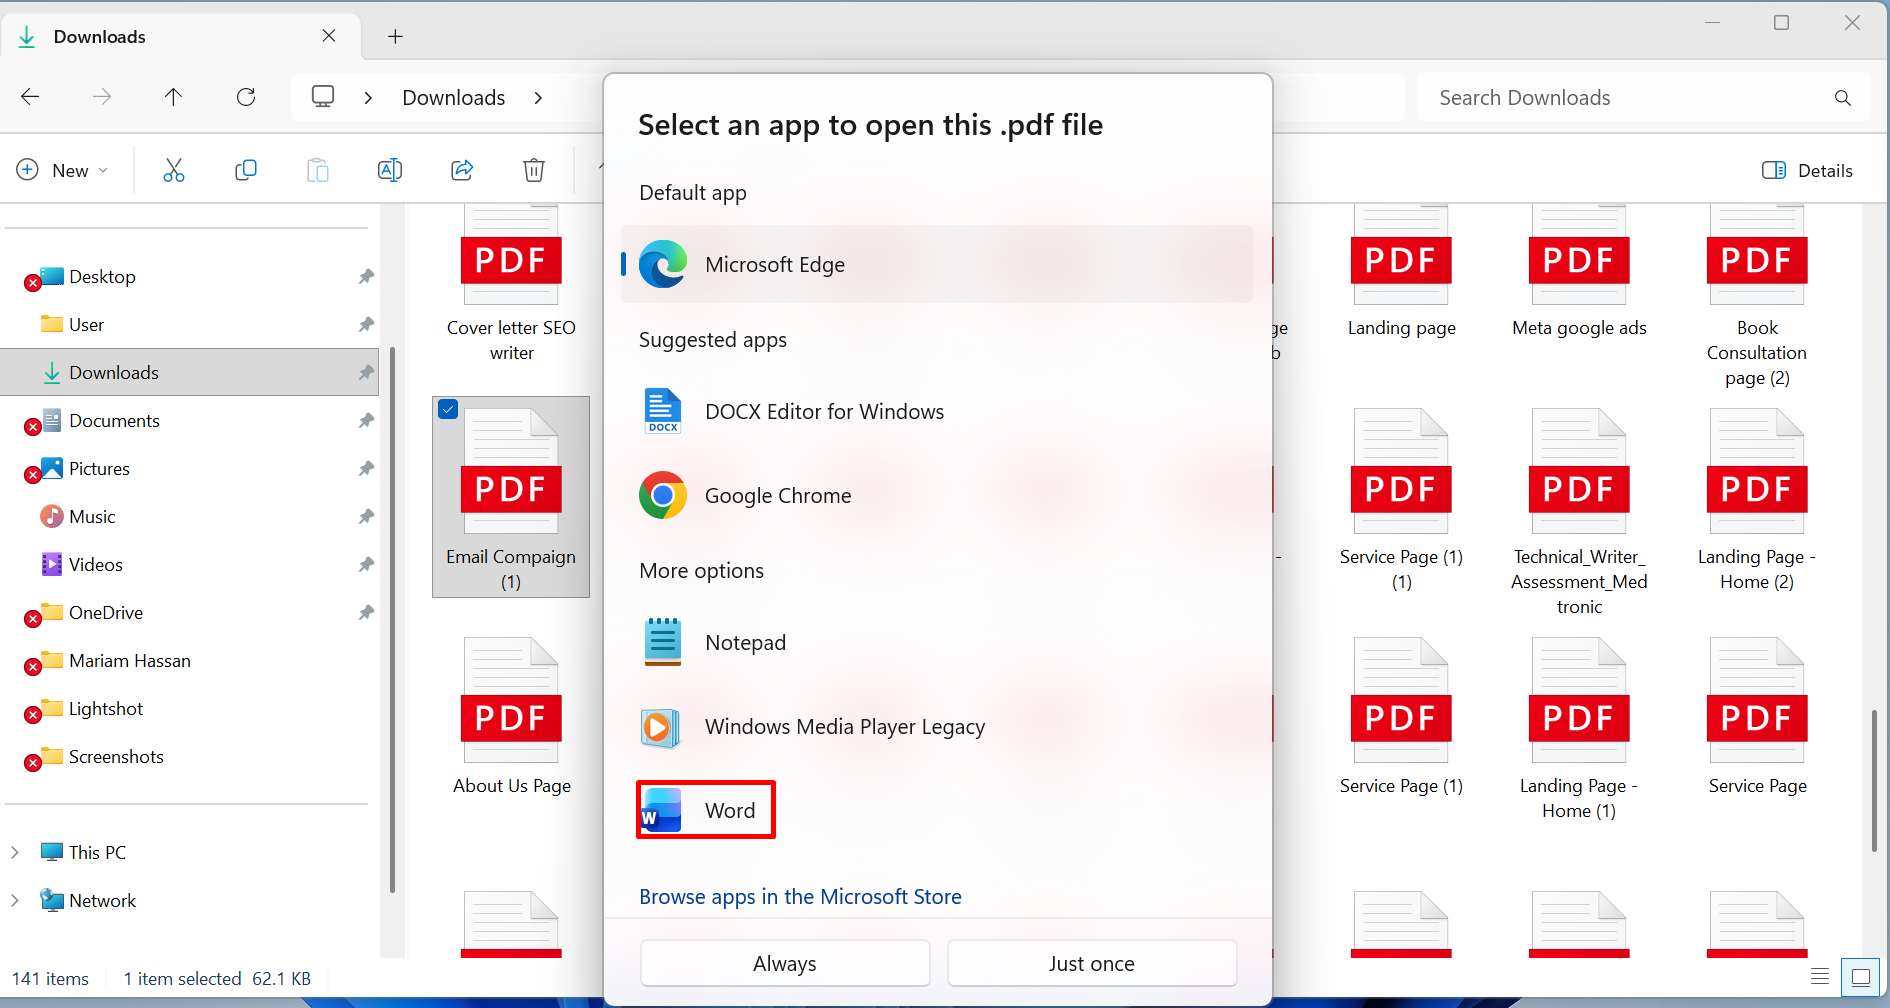This screenshot has width=1890, height=1008.
Task: Refresh the Downloads folder
Action: [246, 97]
